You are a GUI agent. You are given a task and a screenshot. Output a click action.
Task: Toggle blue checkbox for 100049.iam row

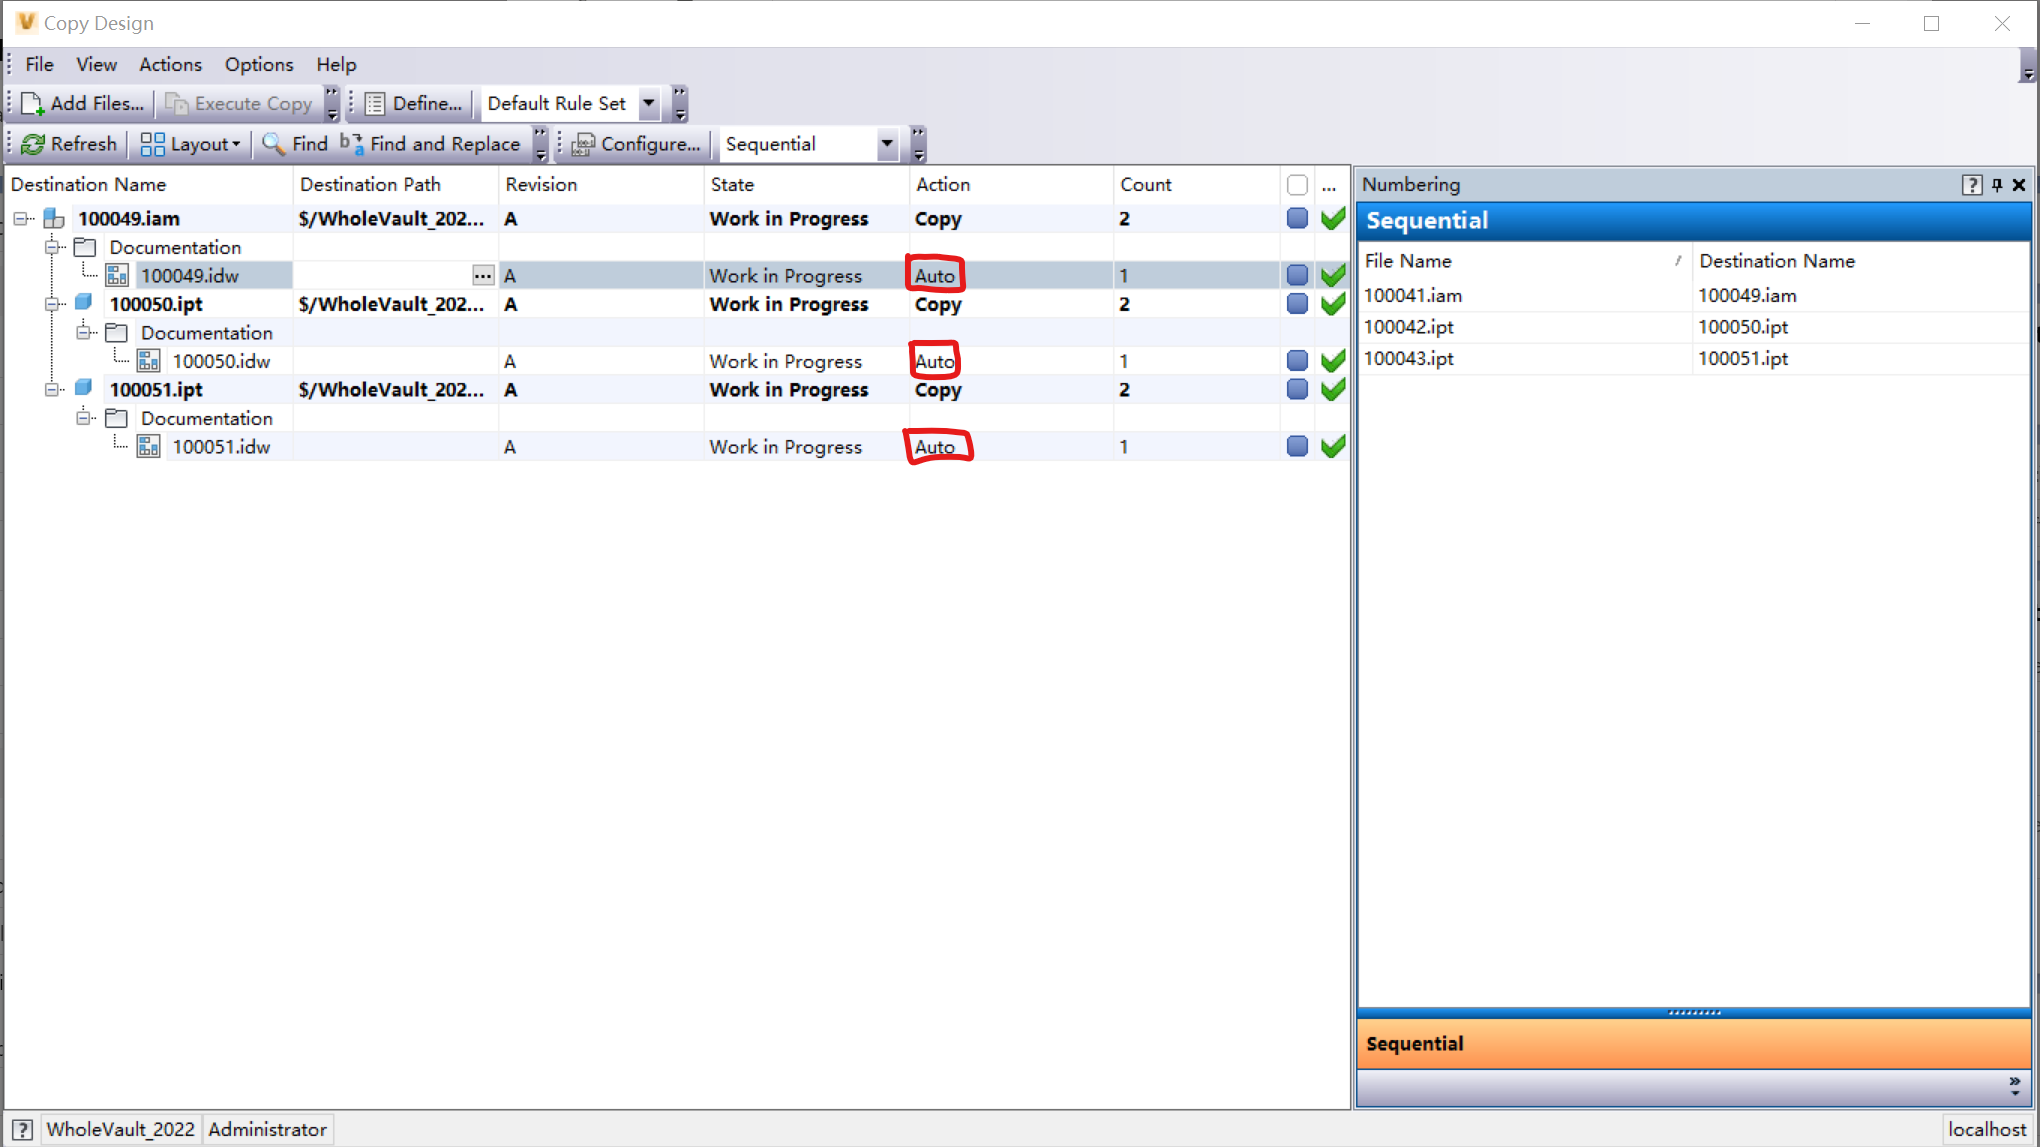click(x=1297, y=219)
